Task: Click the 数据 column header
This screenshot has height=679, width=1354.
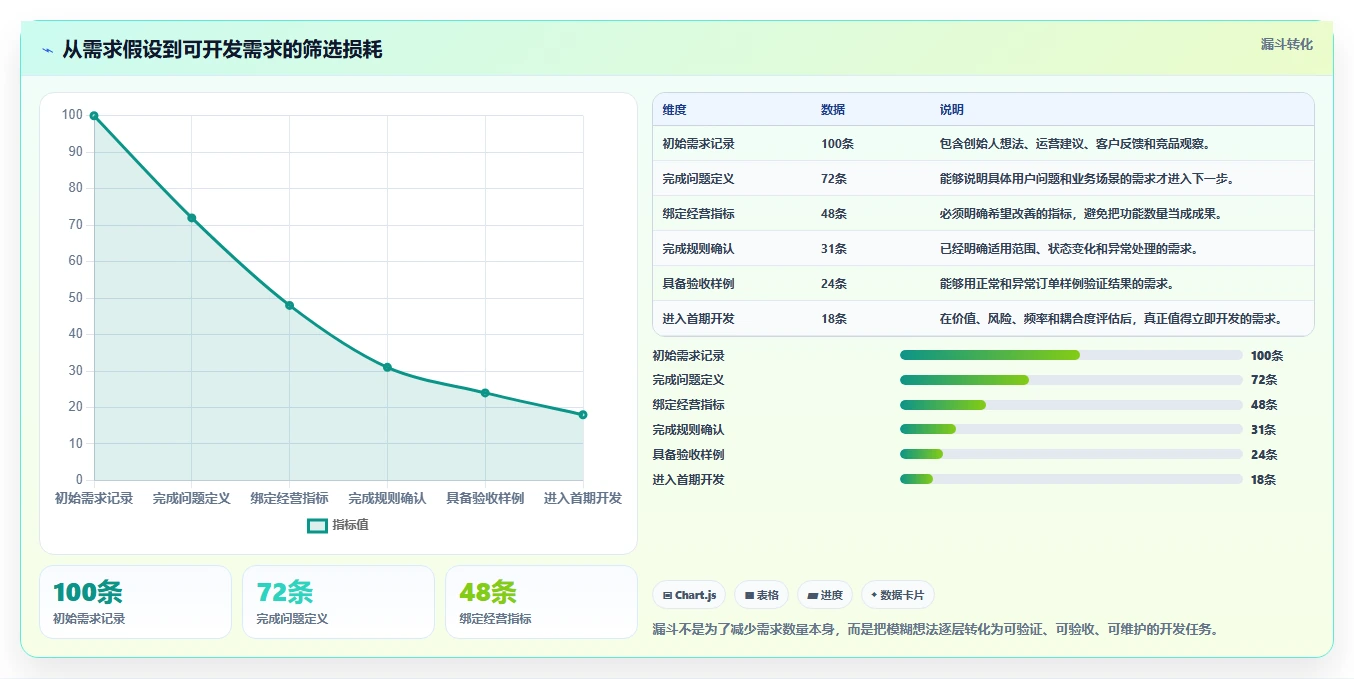Action: pyautogui.click(x=833, y=110)
